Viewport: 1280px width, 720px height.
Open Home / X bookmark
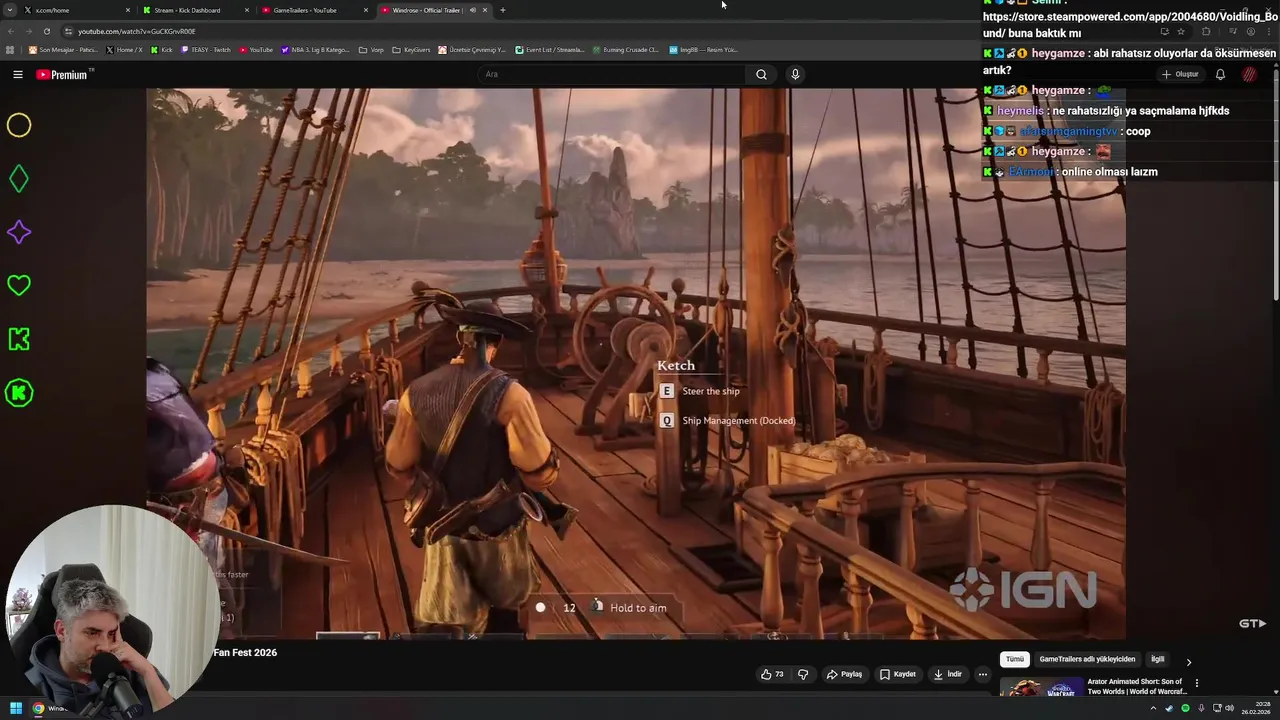(124, 49)
